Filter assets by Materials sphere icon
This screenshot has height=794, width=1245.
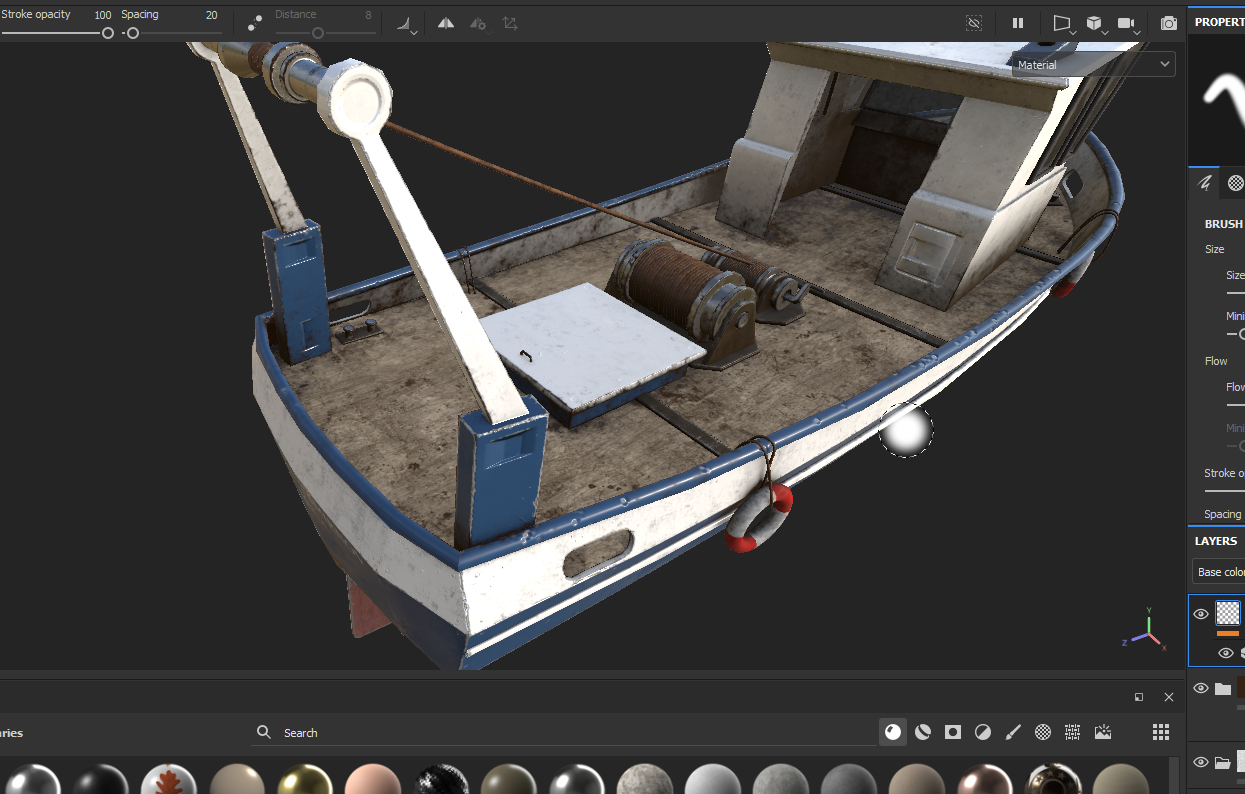pos(892,732)
